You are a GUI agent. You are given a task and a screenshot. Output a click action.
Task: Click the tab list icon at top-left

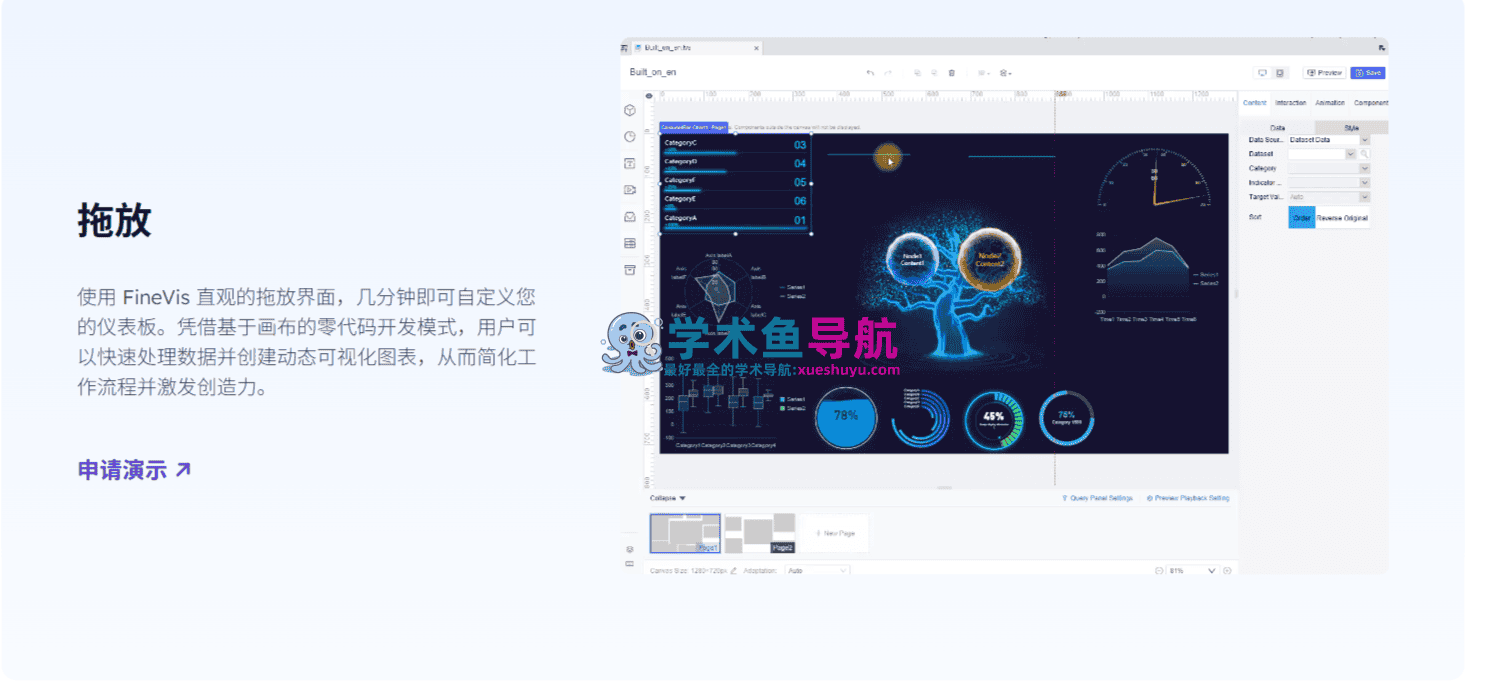(624, 48)
